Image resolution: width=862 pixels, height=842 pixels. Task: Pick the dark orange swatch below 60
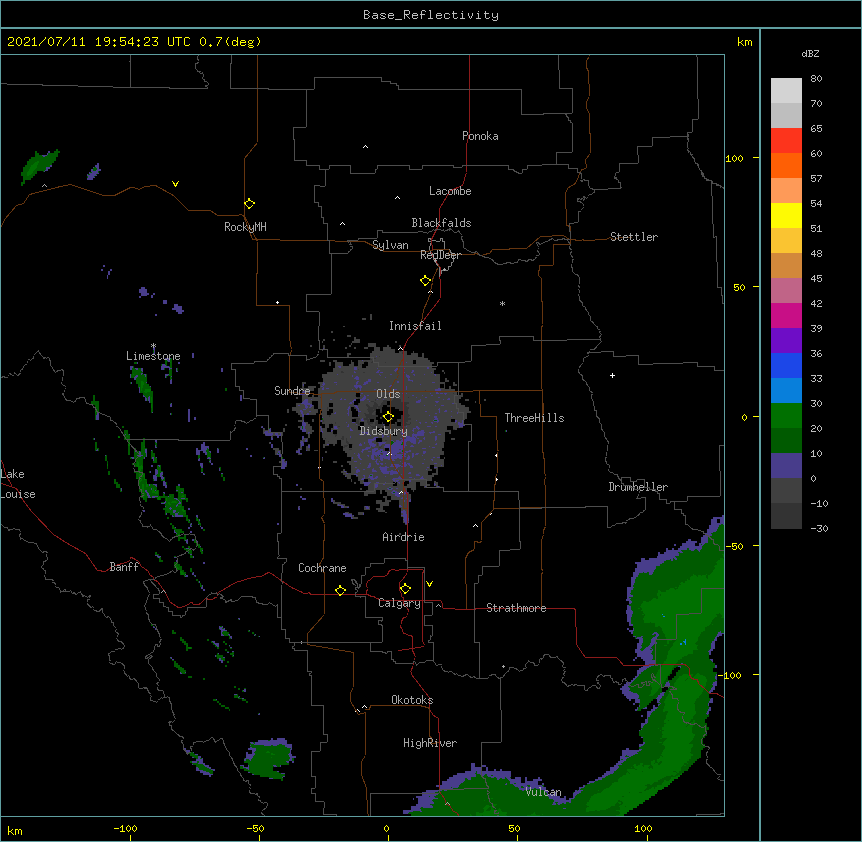786,165
